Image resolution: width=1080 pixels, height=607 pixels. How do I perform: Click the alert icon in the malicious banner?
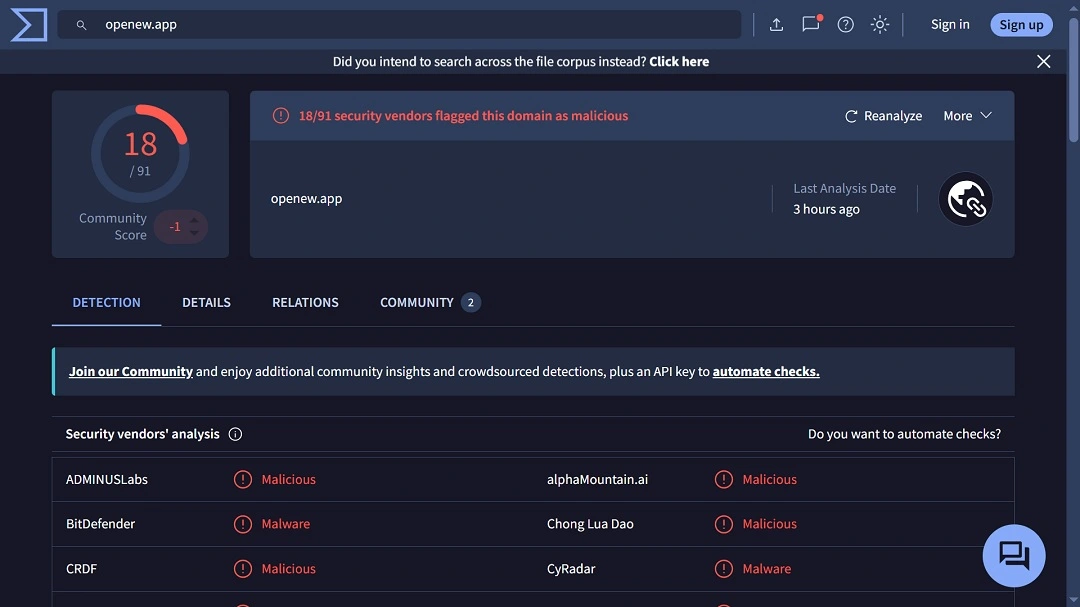click(280, 116)
